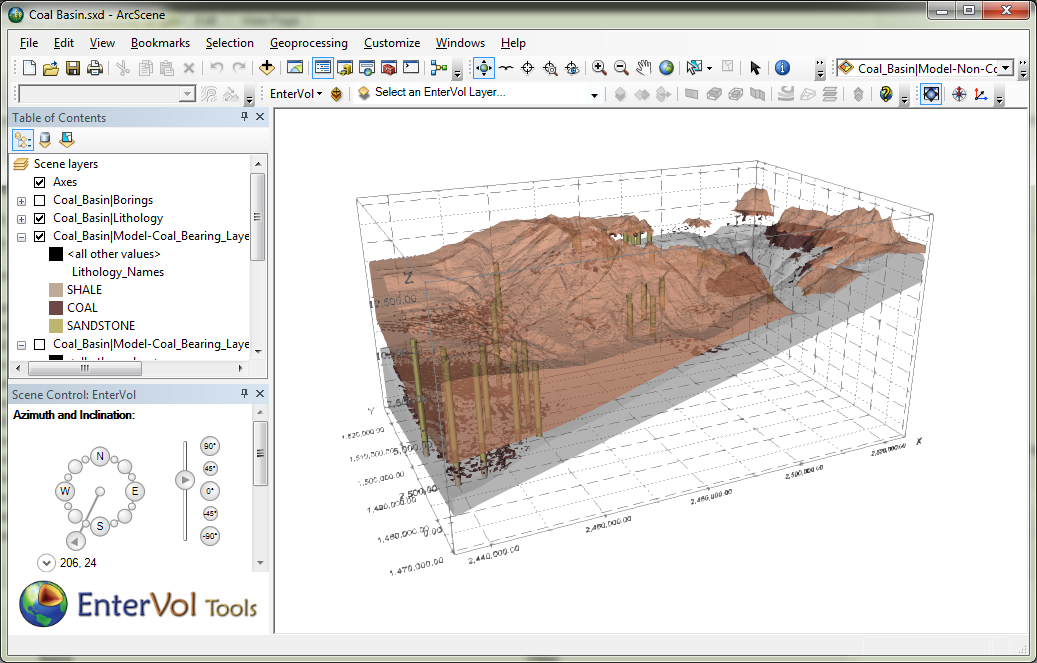Select the Pan hand tool
The height and width of the screenshot is (663, 1037).
click(x=643, y=67)
